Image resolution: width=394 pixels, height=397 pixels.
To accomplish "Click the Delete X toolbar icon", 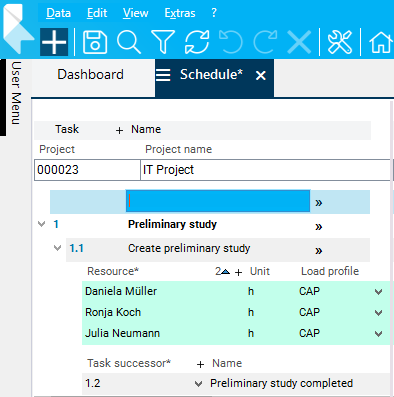I will point(299,42).
